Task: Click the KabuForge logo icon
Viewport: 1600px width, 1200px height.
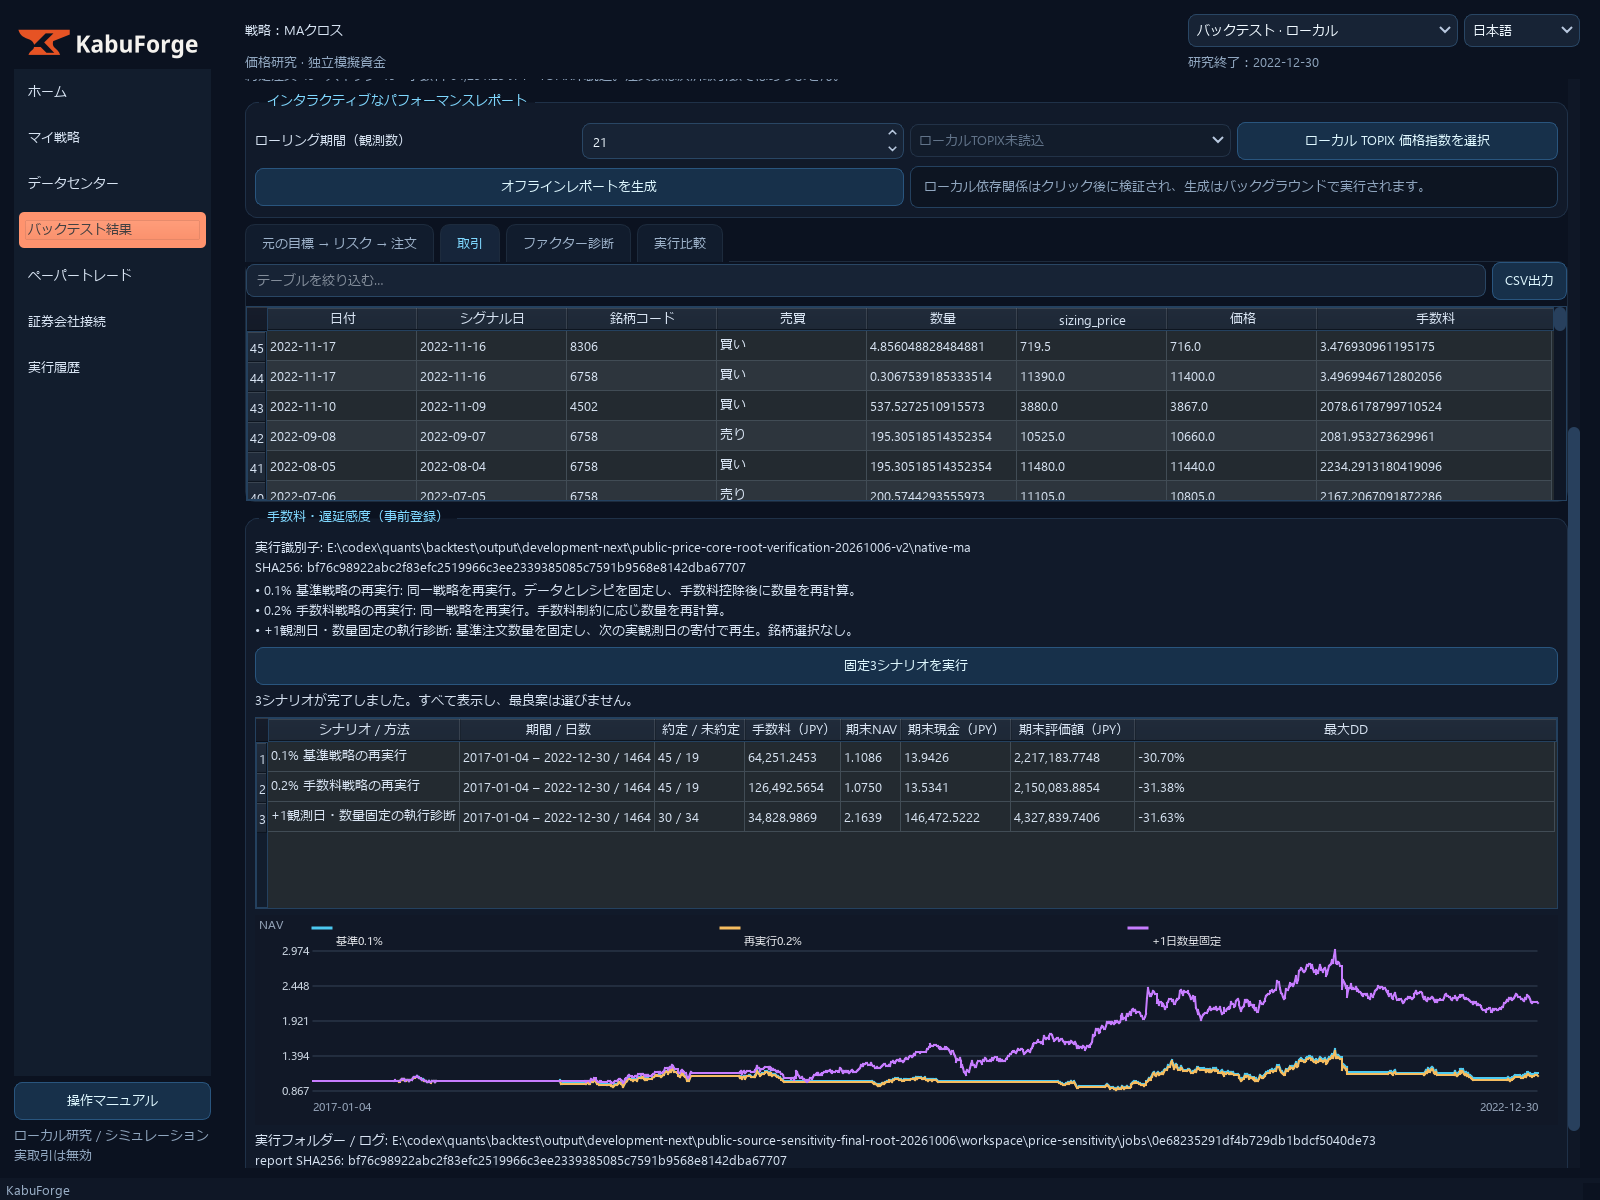Action: 43,43
